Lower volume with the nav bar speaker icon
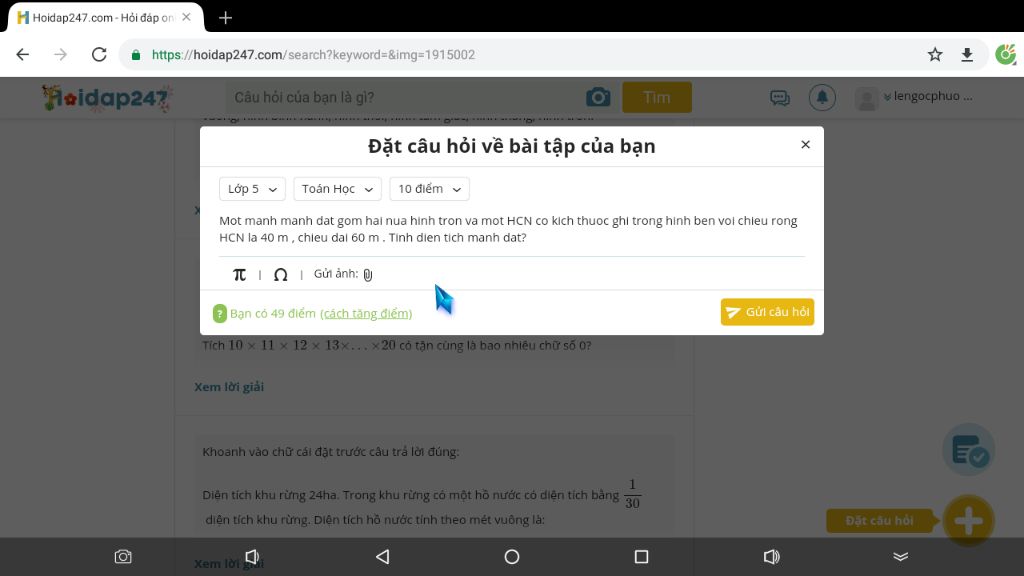The image size is (1024, 576). pyautogui.click(x=252, y=556)
